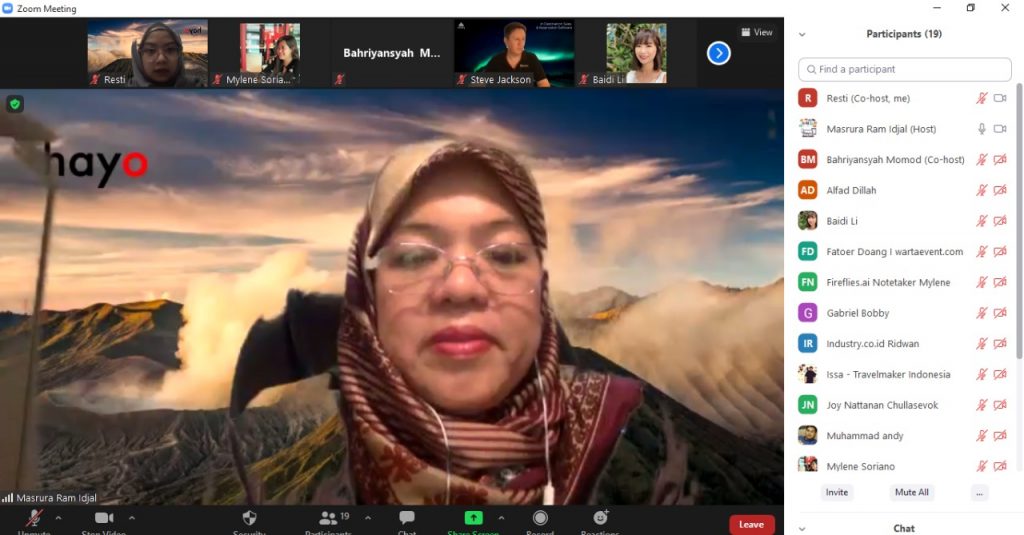Select Bahriyansyah M... name tile in gallery strip
1024x535 pixels.
pyautogui.click(x=392, y=54)
